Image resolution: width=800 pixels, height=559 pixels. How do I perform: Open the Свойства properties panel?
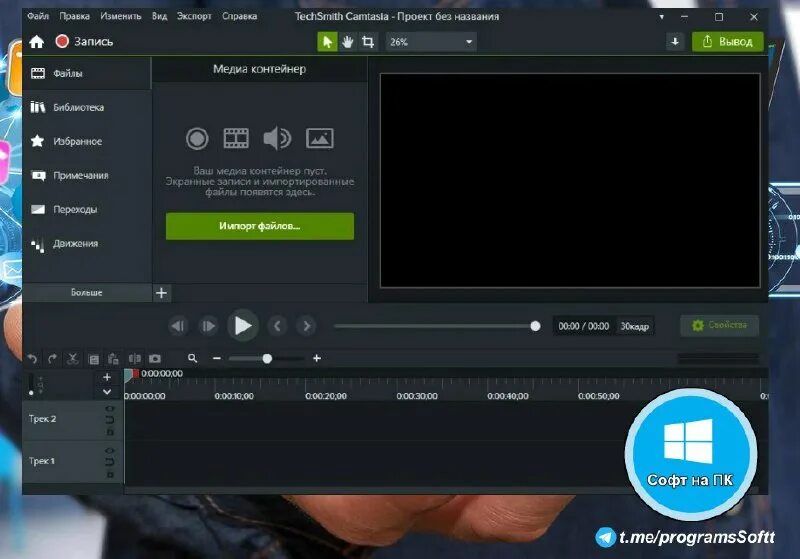[719, 325]
